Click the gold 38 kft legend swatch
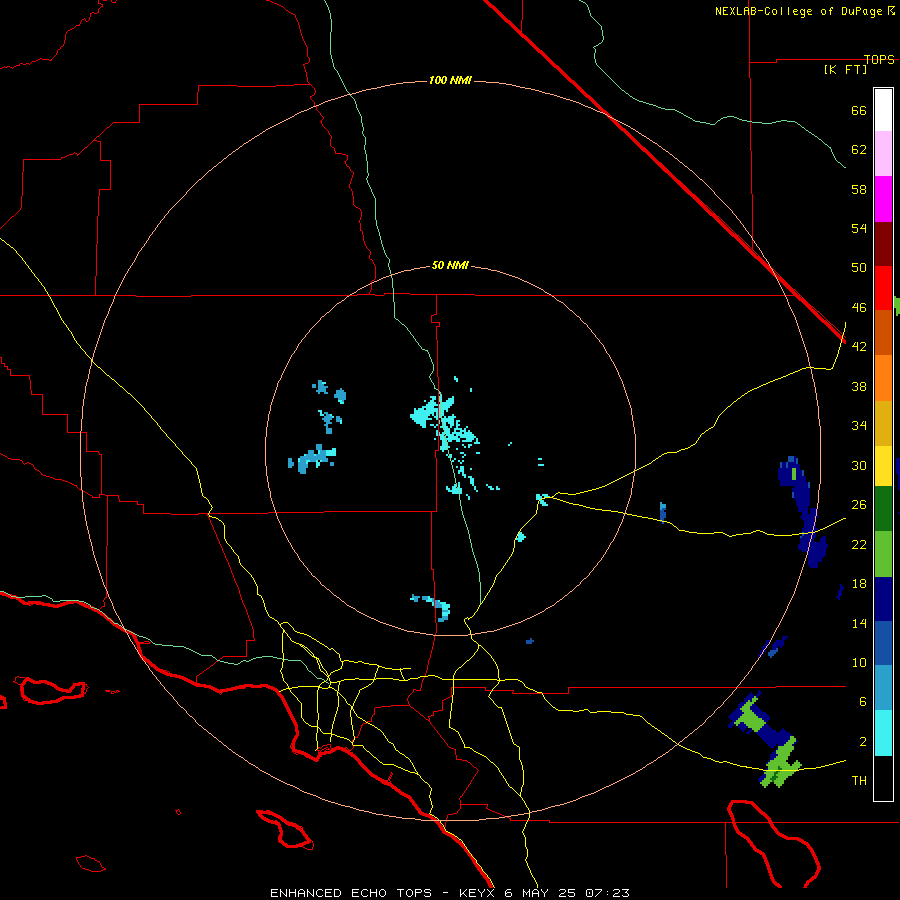The image size is (900, 900). tap(883, 423)
